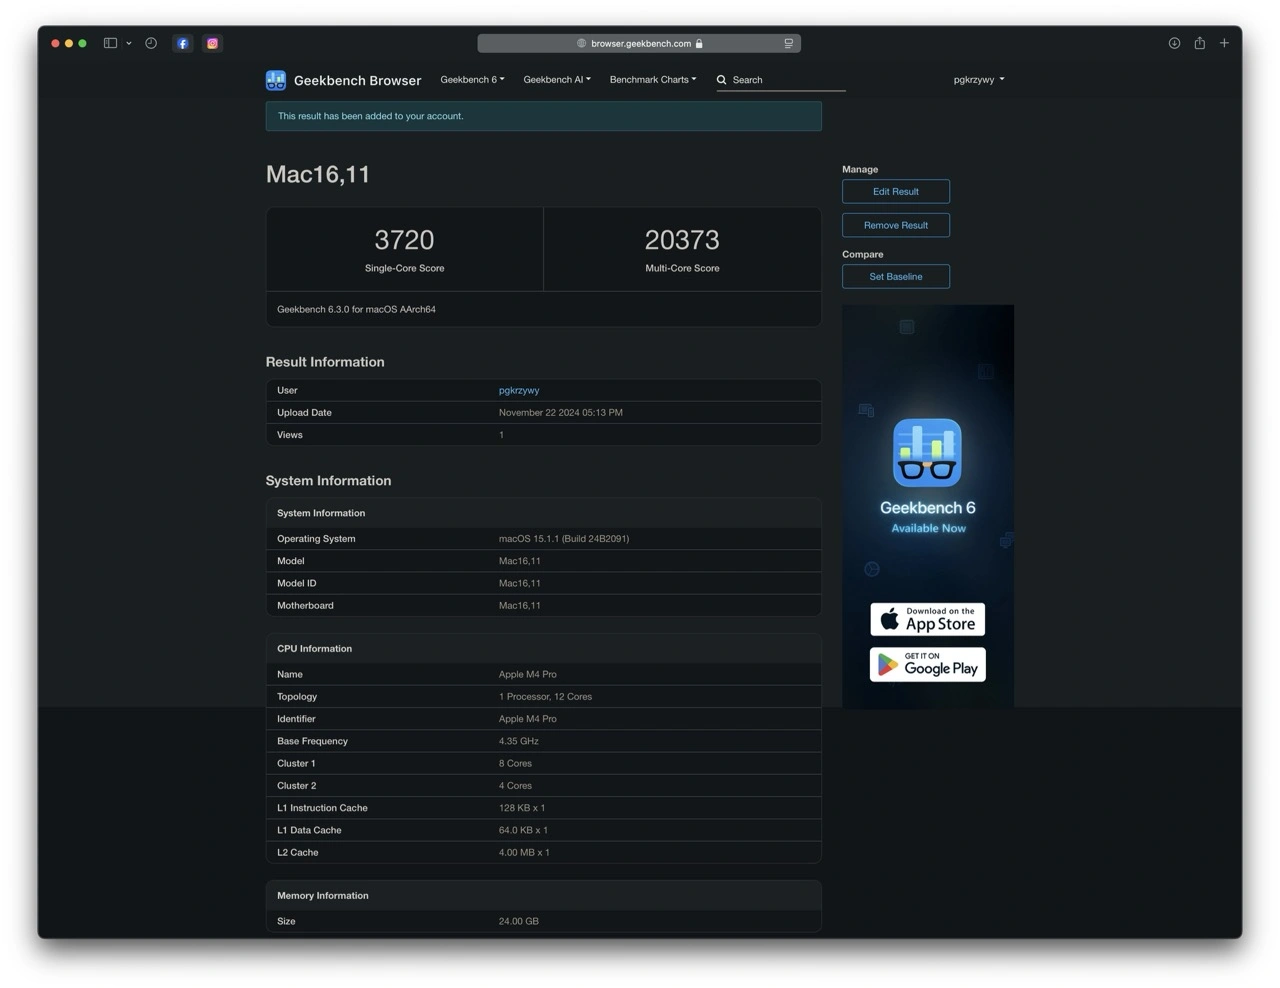Viewport: 1280px width, 988px height.
Task: Click Get it on Google Play badge
Action: tap(927, 665)
